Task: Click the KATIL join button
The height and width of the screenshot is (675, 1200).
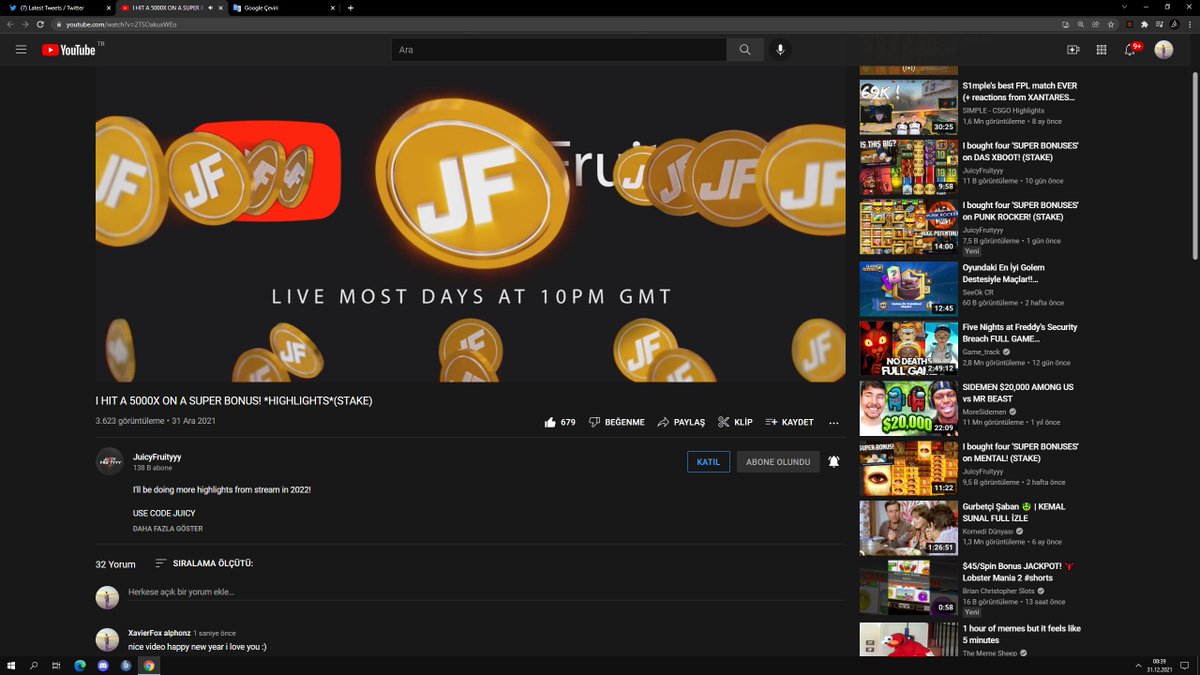Action: [x=708, y=462]
